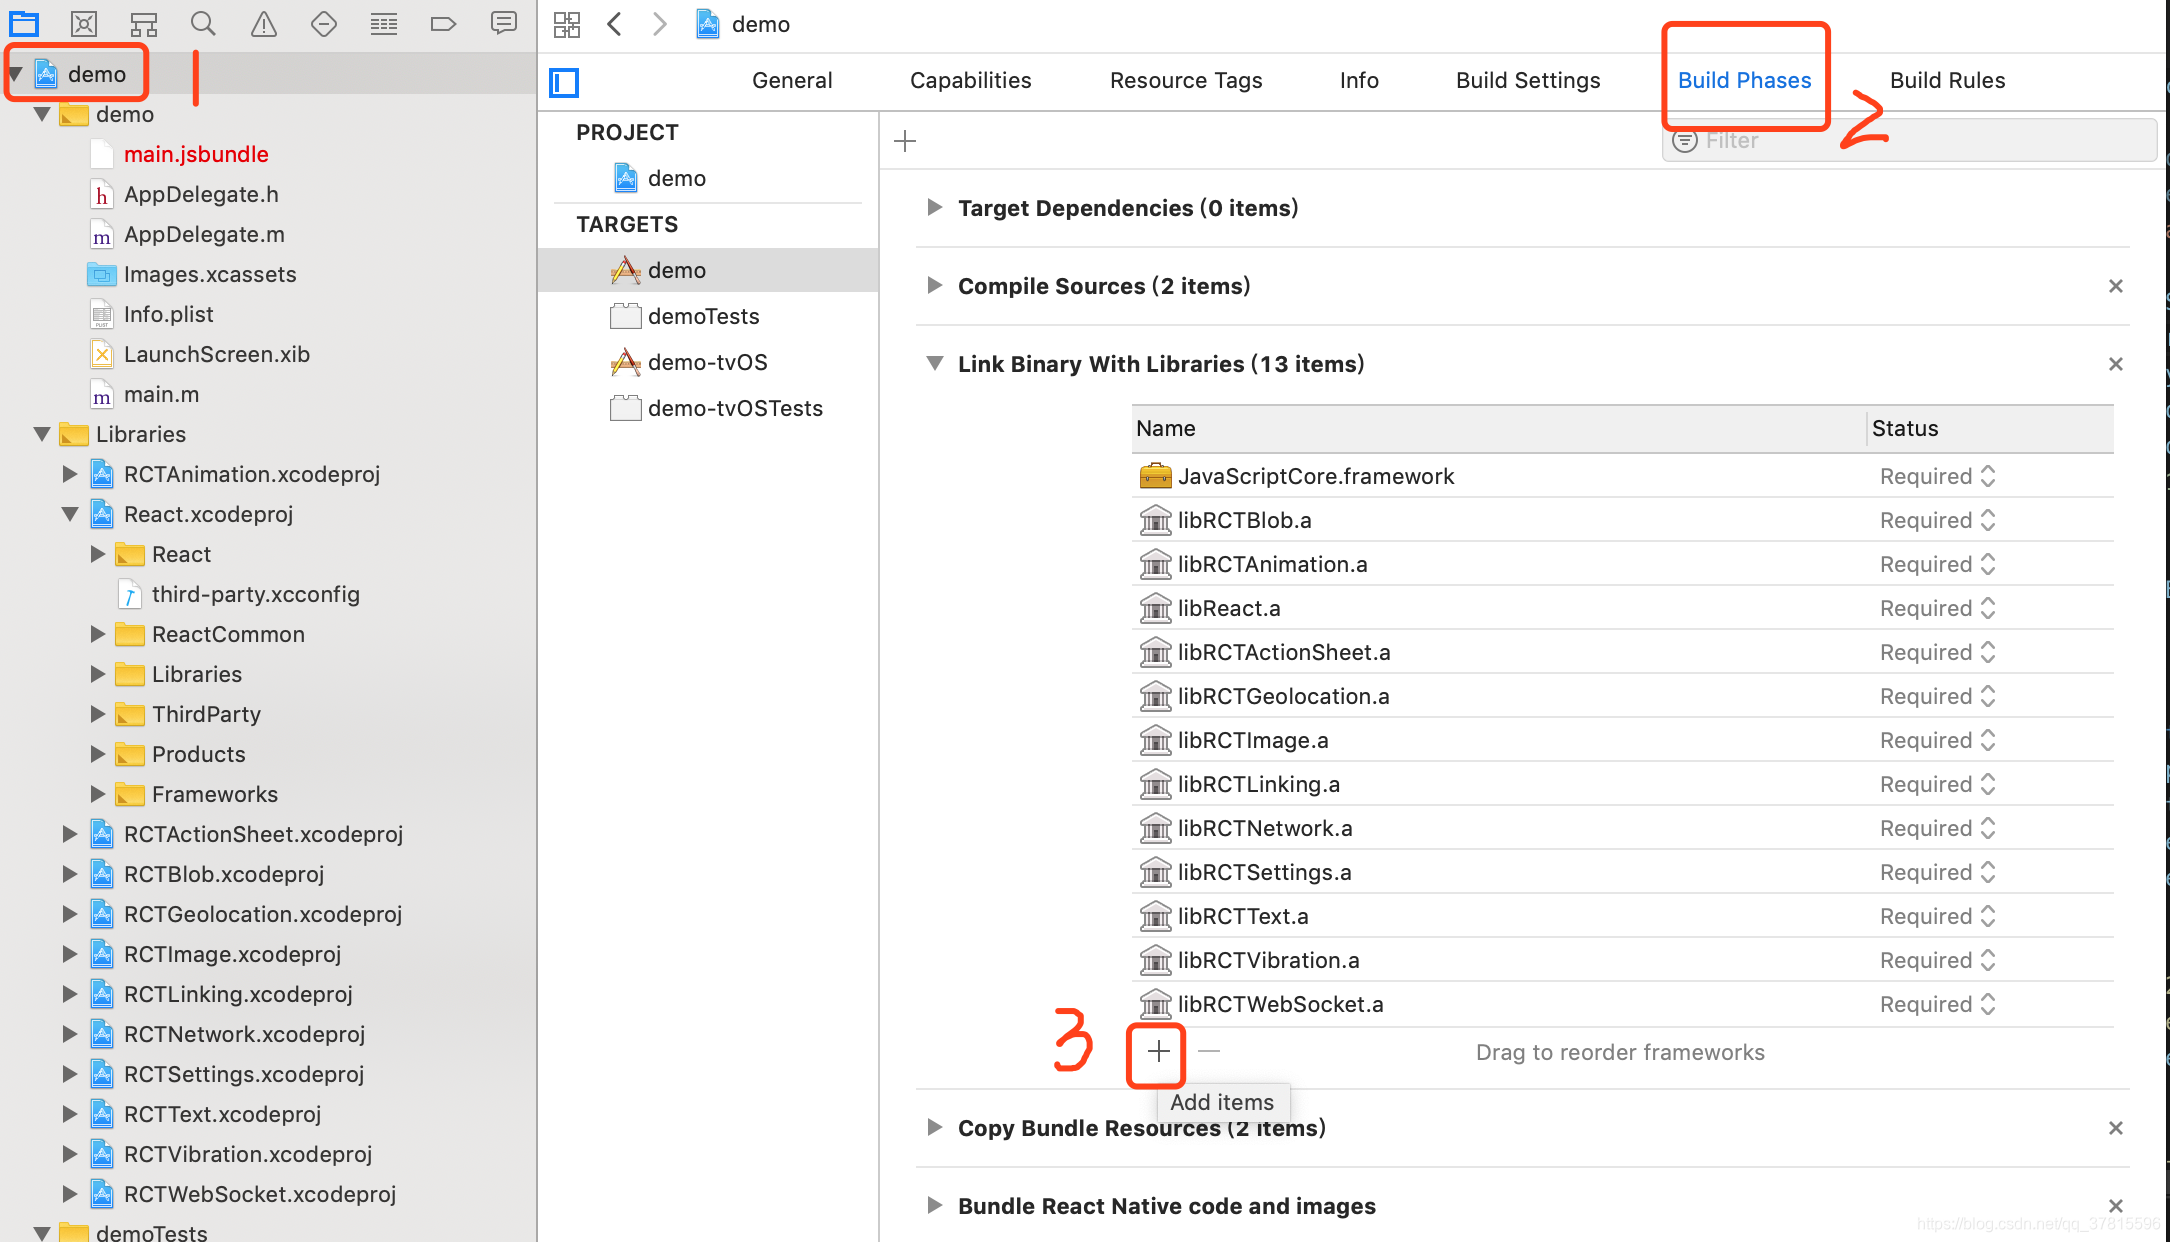This screenshot has width=2170, height=1242.
Task: Click the Filter field in Build Phases
Action: click(x=1909, y=141)
